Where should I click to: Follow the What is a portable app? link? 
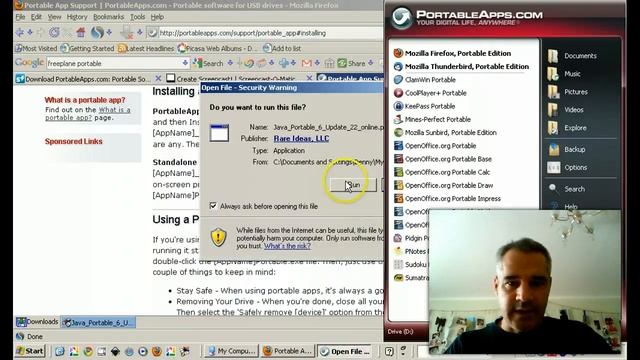88,113
